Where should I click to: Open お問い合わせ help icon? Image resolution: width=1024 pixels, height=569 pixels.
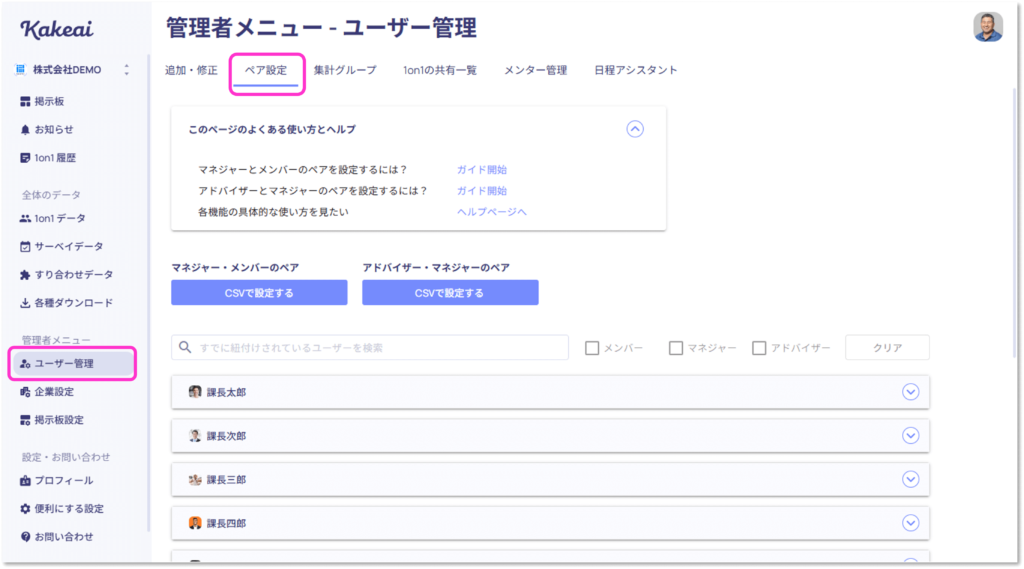pos(25,536)
